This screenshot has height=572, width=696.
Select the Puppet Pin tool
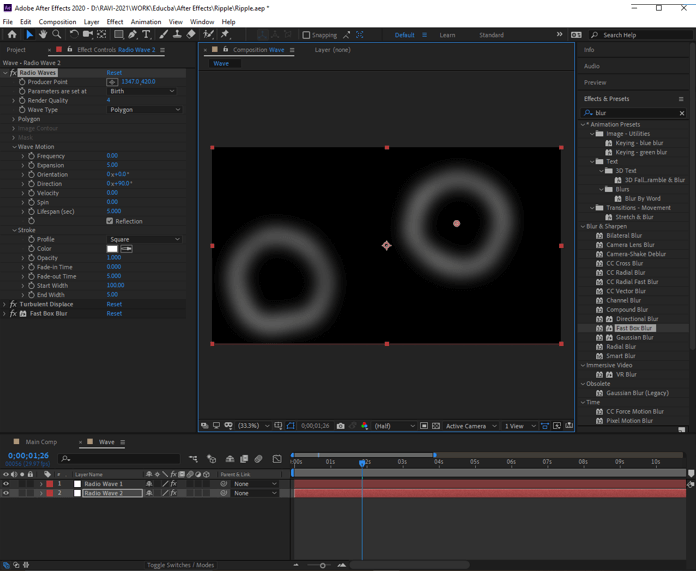point(225,35)
